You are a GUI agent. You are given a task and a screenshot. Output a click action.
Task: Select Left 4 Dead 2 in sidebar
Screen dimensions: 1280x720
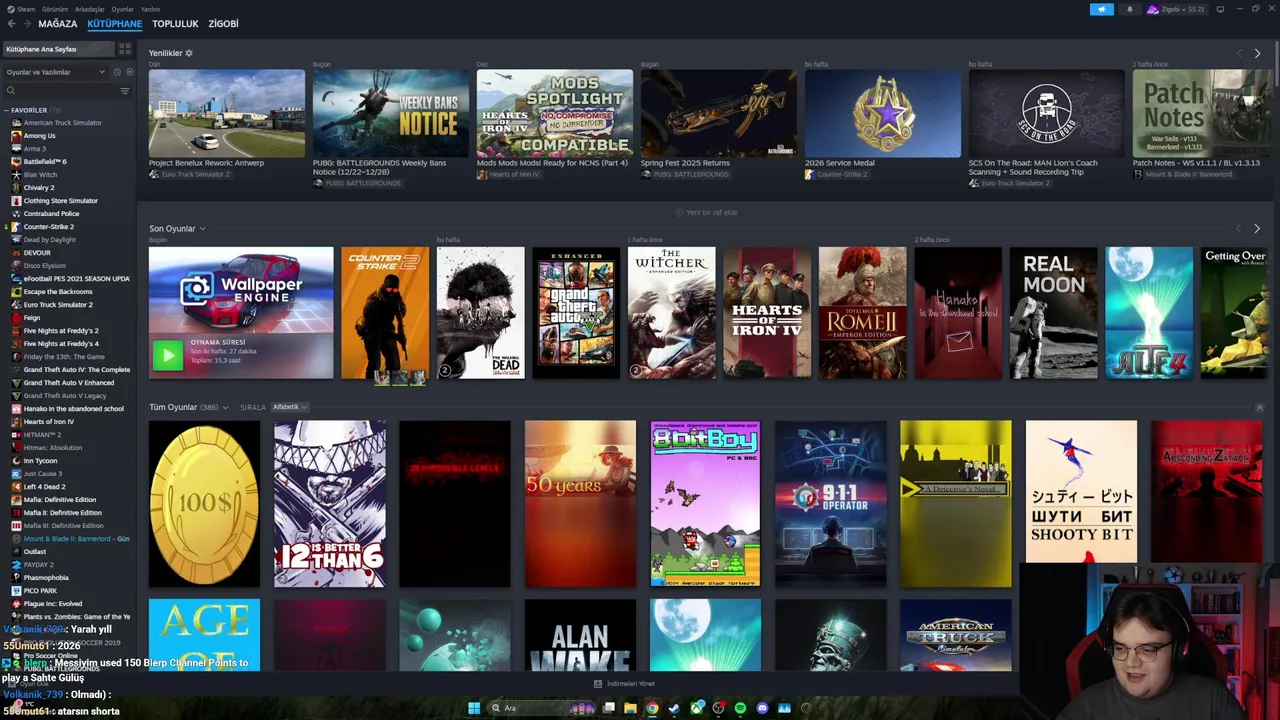click(x=44, y=486)
